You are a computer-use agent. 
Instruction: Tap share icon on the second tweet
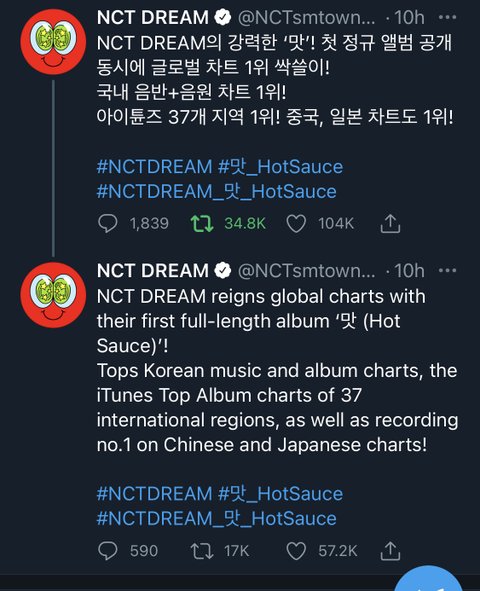(x=390, y=551)
